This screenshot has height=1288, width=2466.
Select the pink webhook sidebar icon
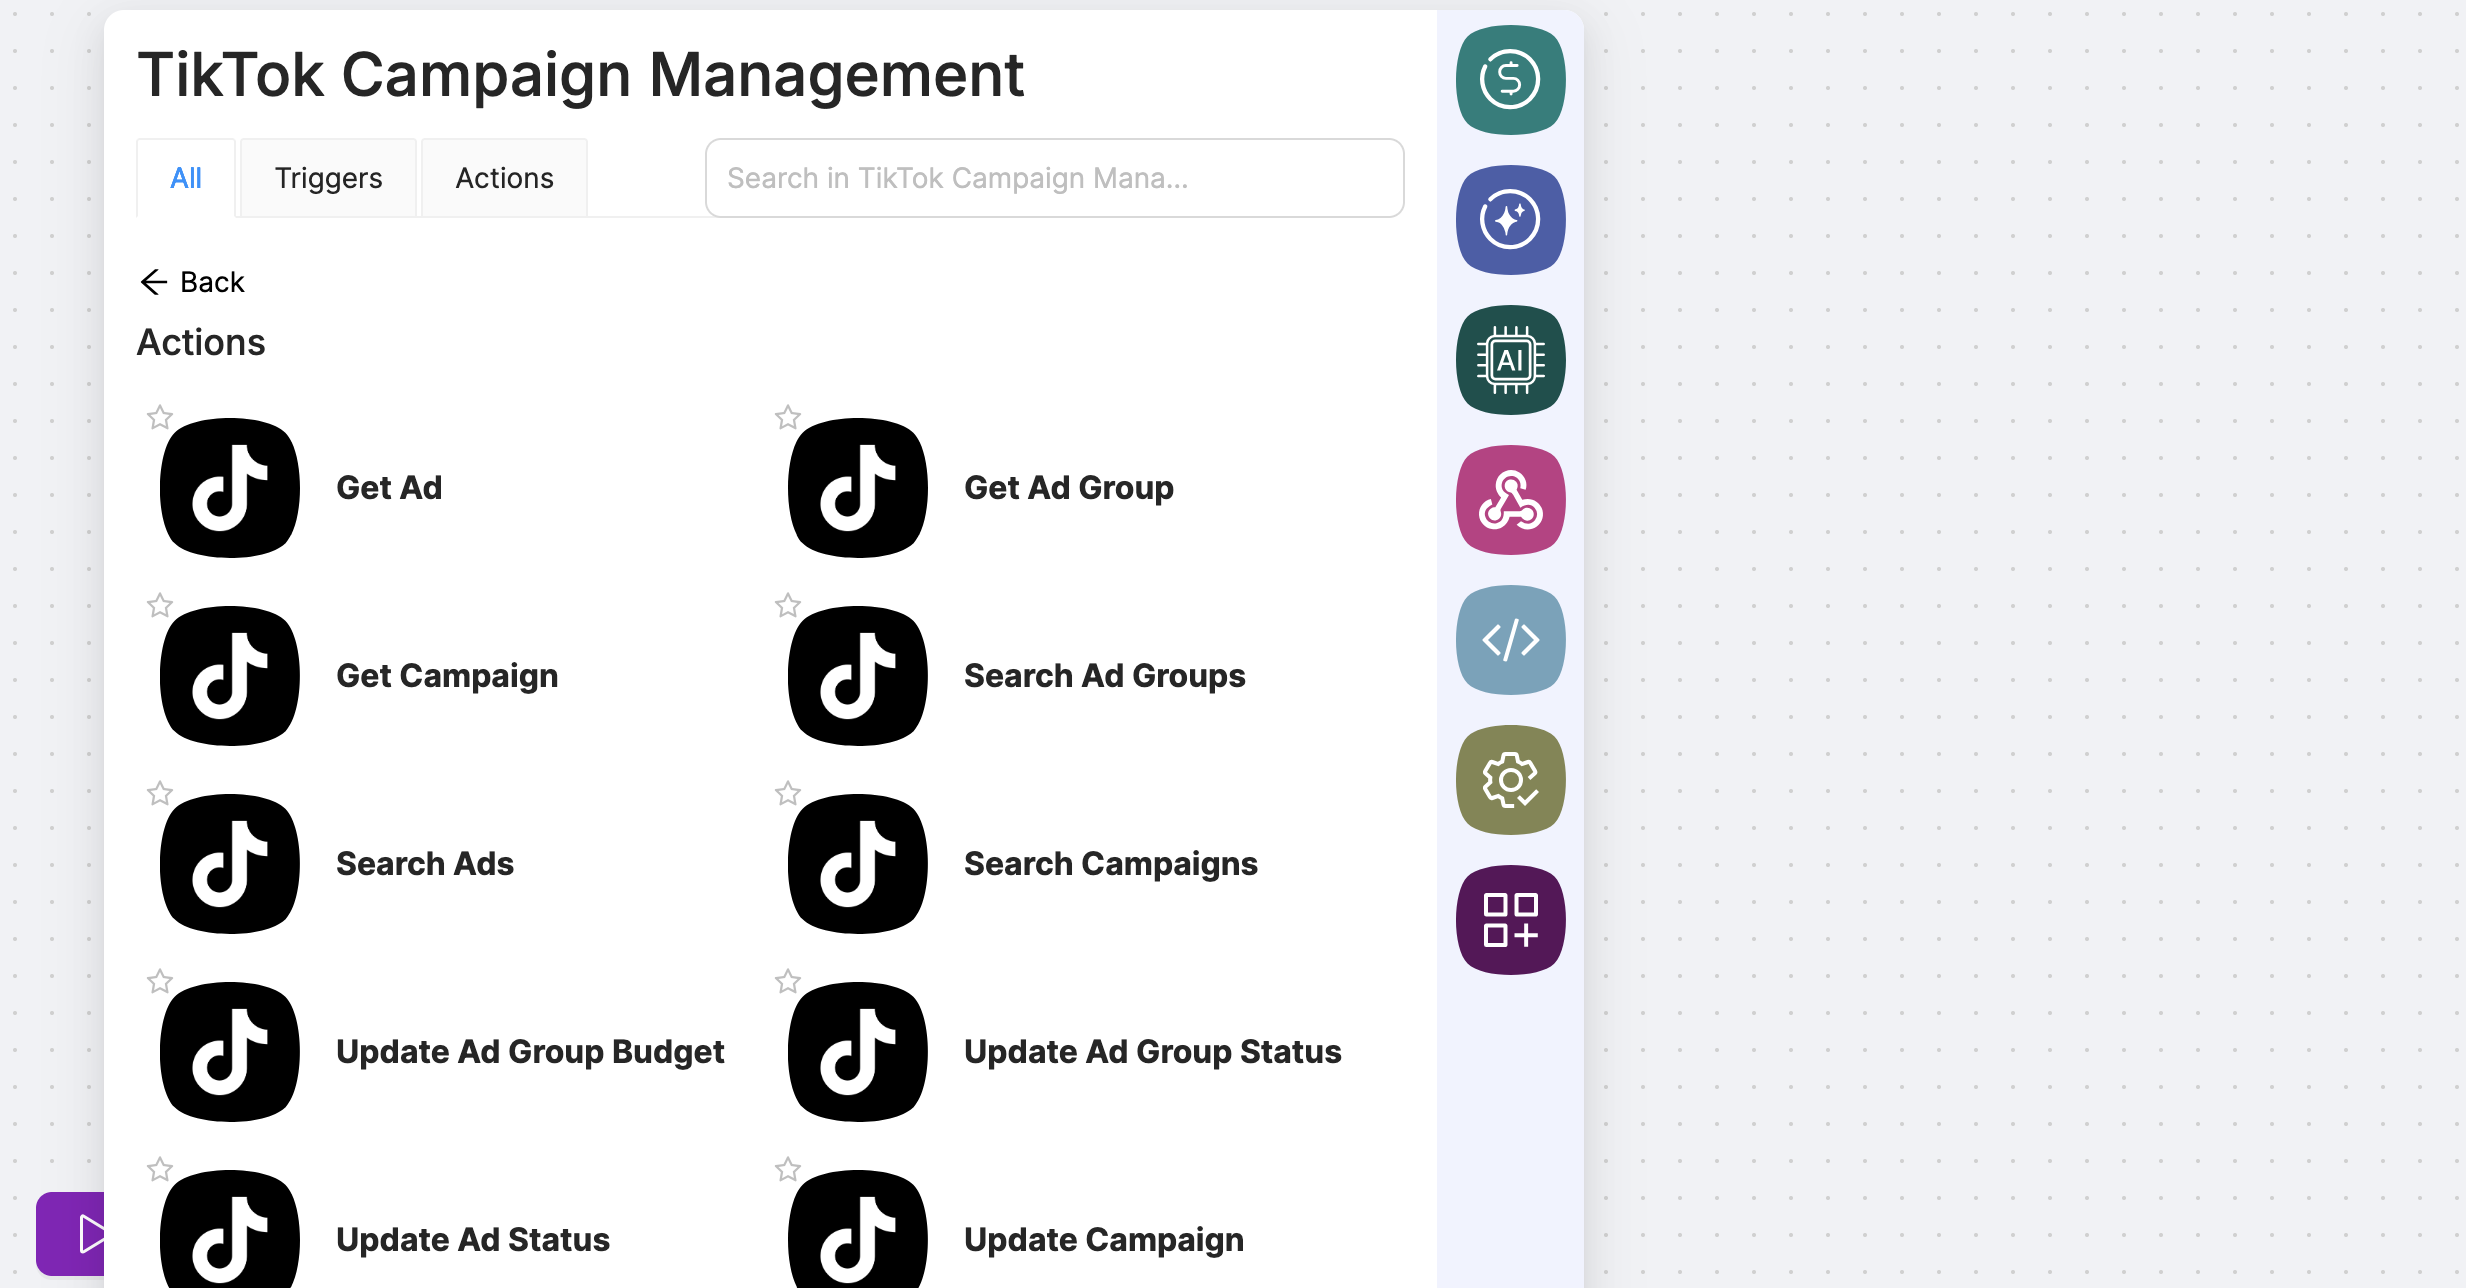tap(1510, 500)
